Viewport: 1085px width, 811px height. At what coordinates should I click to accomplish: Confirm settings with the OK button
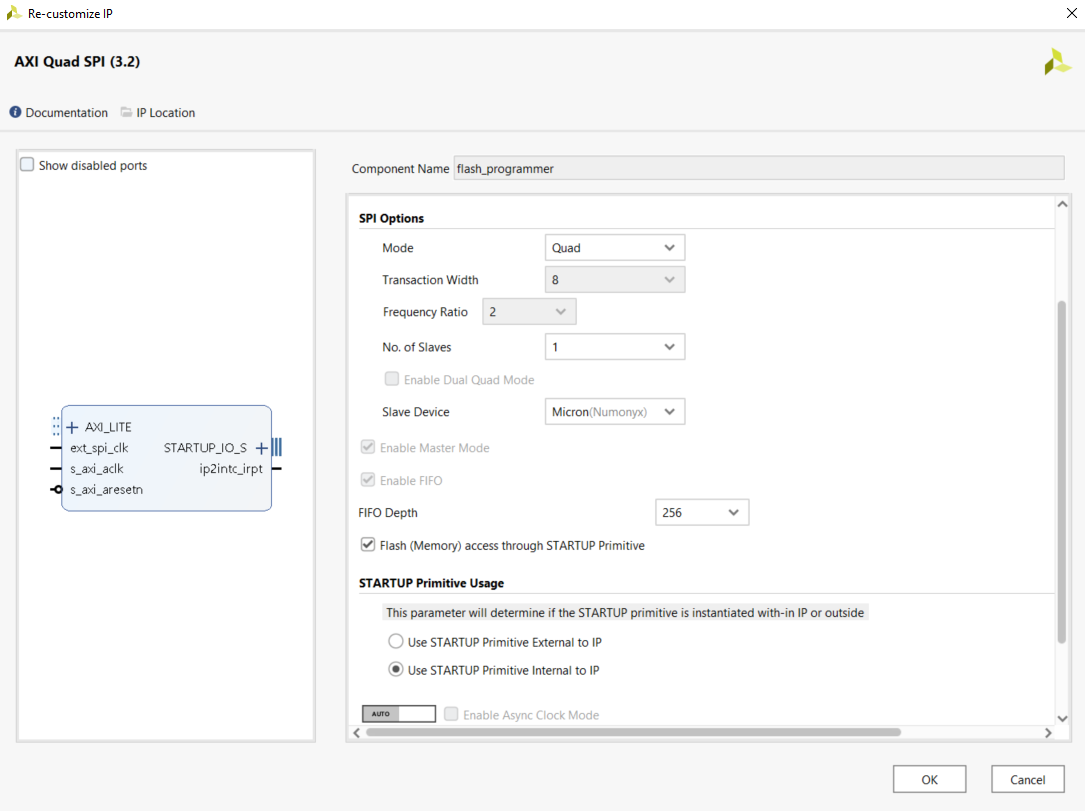[929, 779]
